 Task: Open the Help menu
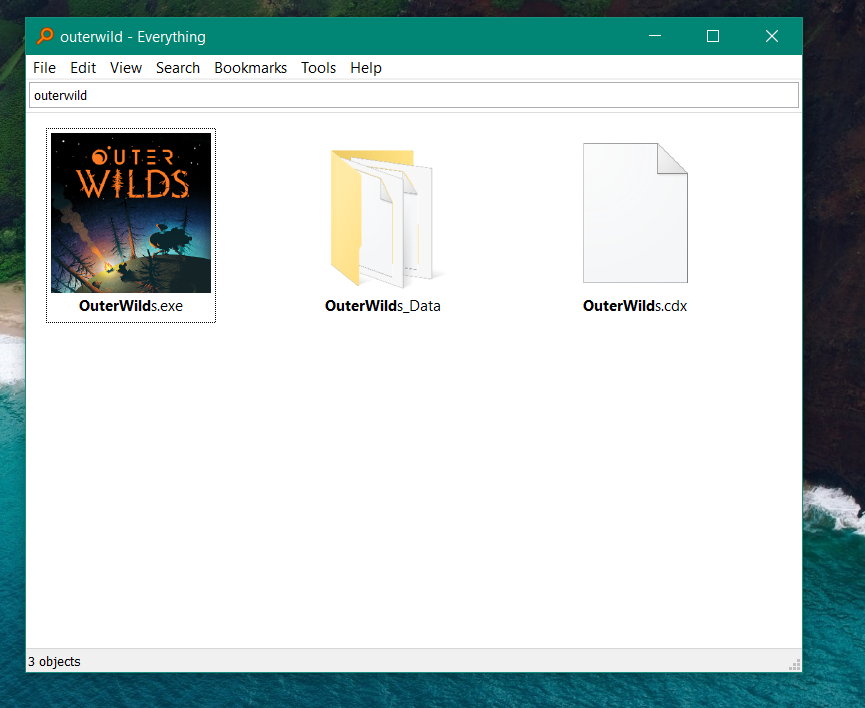click(x=366, y=68)
